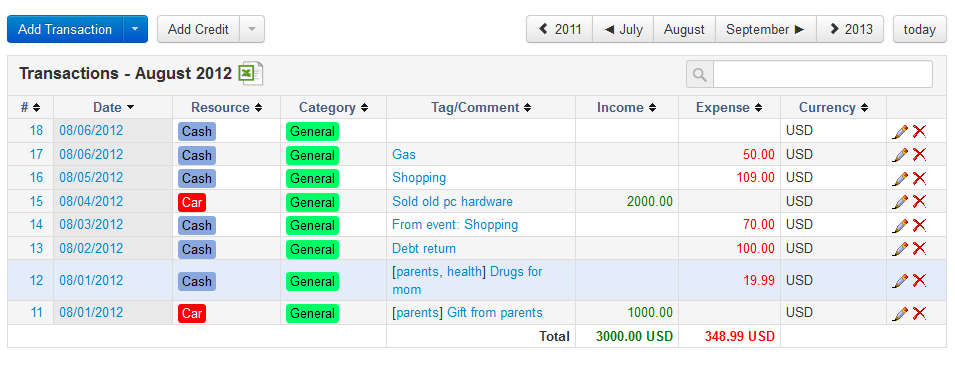Go to next month September

click(x=766, y=29)
